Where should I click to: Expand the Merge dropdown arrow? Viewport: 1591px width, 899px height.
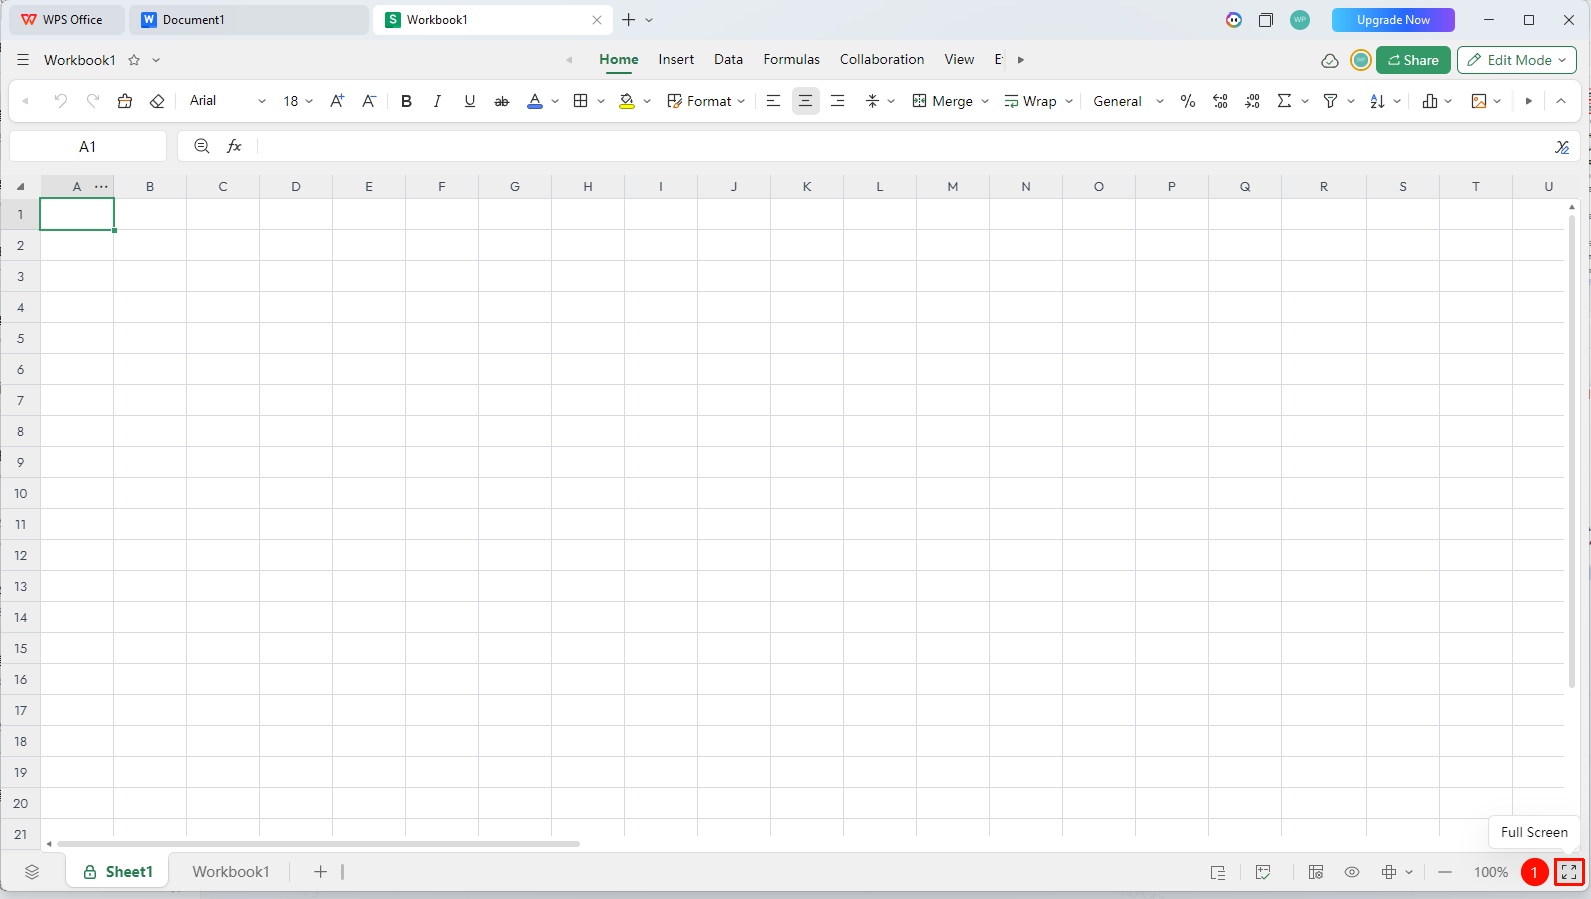[x=985, y=101]
